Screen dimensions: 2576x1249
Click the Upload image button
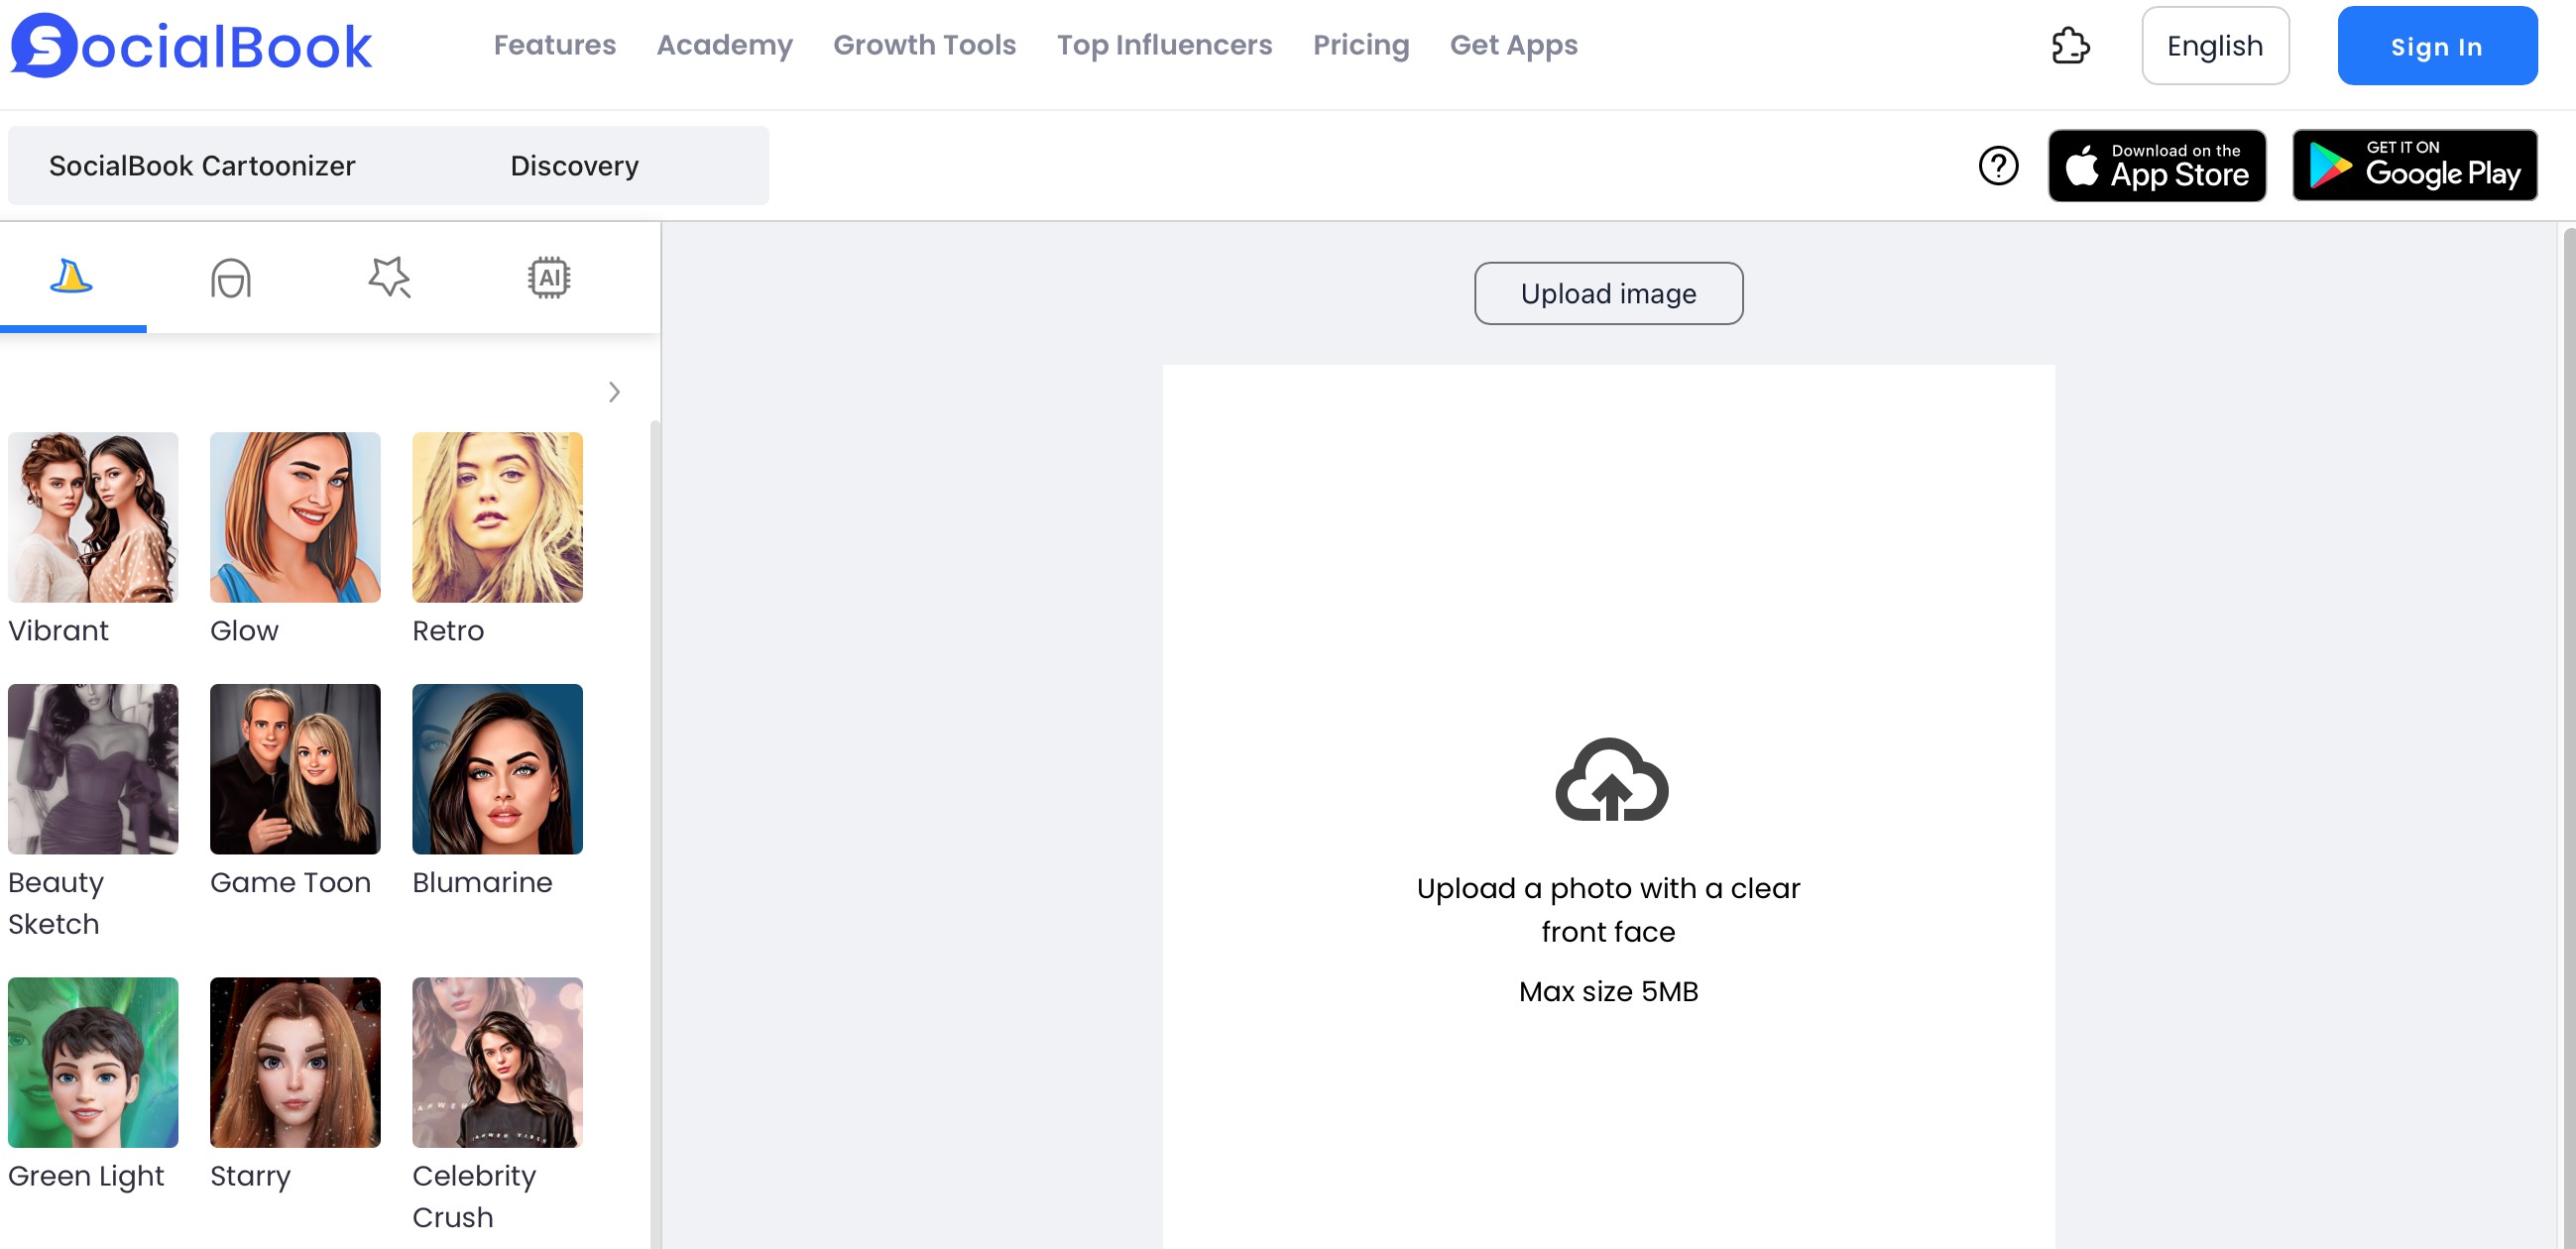click(x=1608, y=293)
